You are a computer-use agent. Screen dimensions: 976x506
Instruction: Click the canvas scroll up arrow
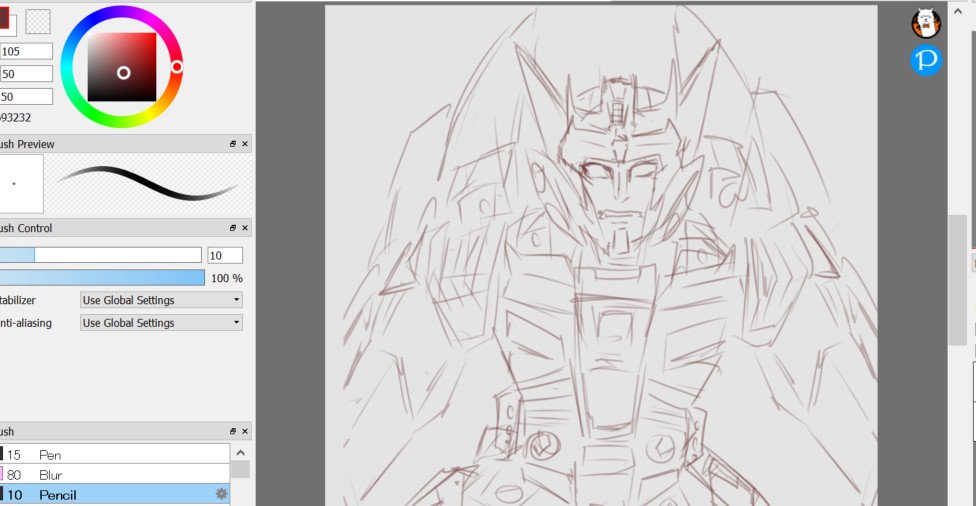[957, 11]
